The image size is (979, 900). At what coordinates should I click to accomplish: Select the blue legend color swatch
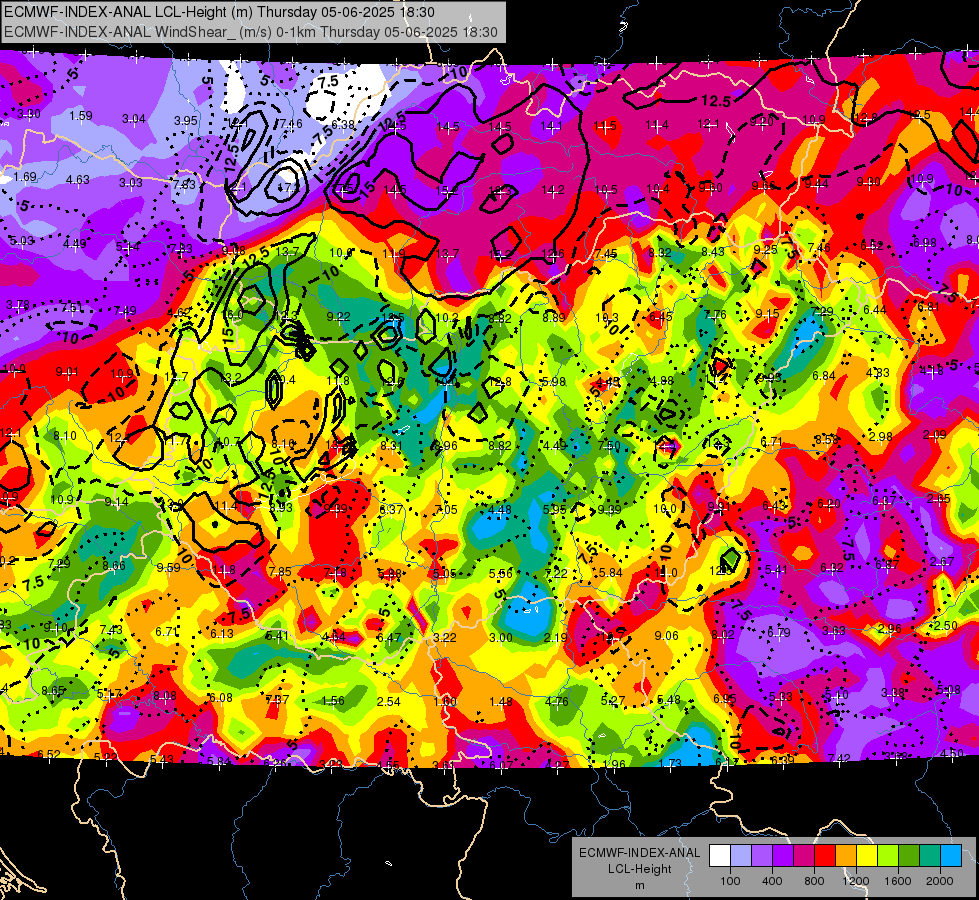coord(951,856)
